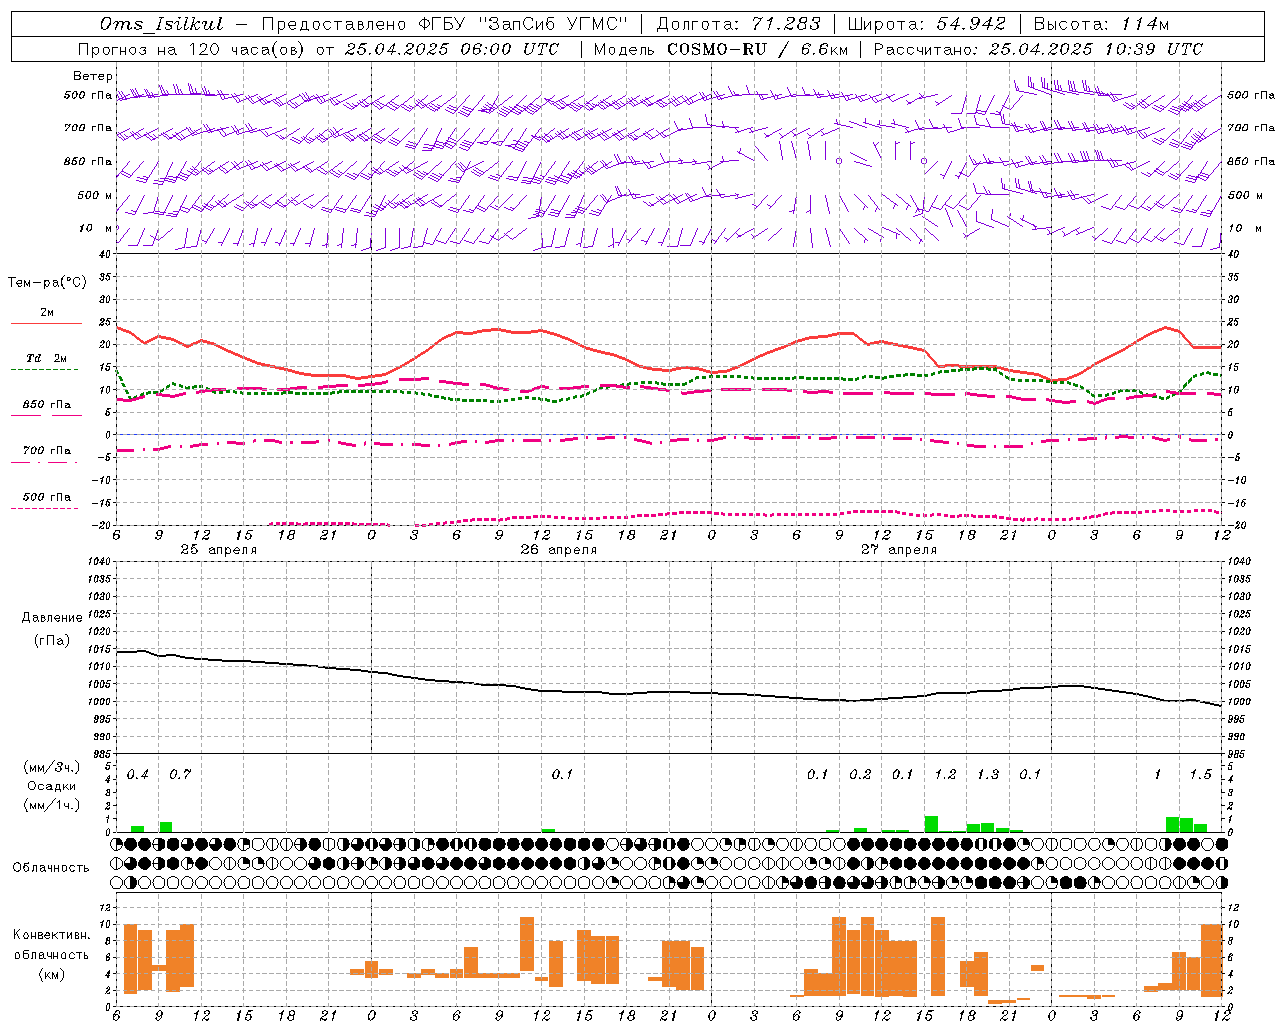This screenshot has width=1280, height=1024.
Task: Click the station name "Oms_Isilkul" in the header
Action: click(x=162, y=24)
